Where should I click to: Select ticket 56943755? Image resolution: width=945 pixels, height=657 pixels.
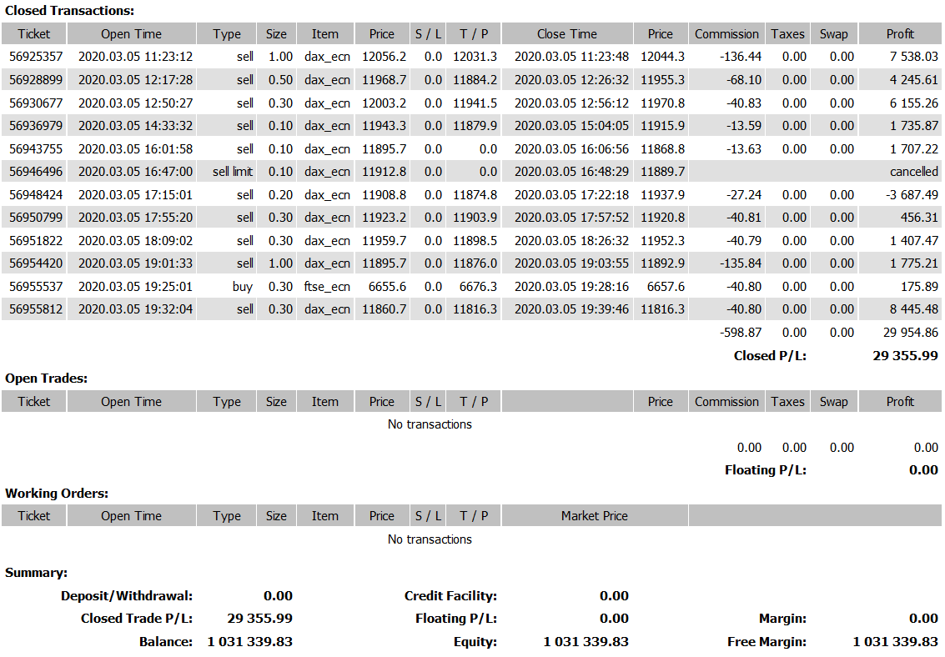click(36, 149)
